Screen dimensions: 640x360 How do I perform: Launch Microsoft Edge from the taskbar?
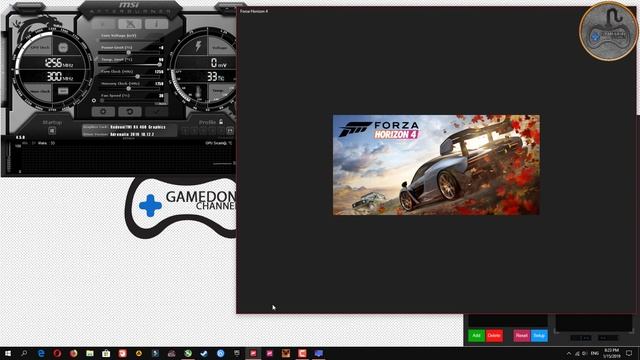(x=41, y=353)
